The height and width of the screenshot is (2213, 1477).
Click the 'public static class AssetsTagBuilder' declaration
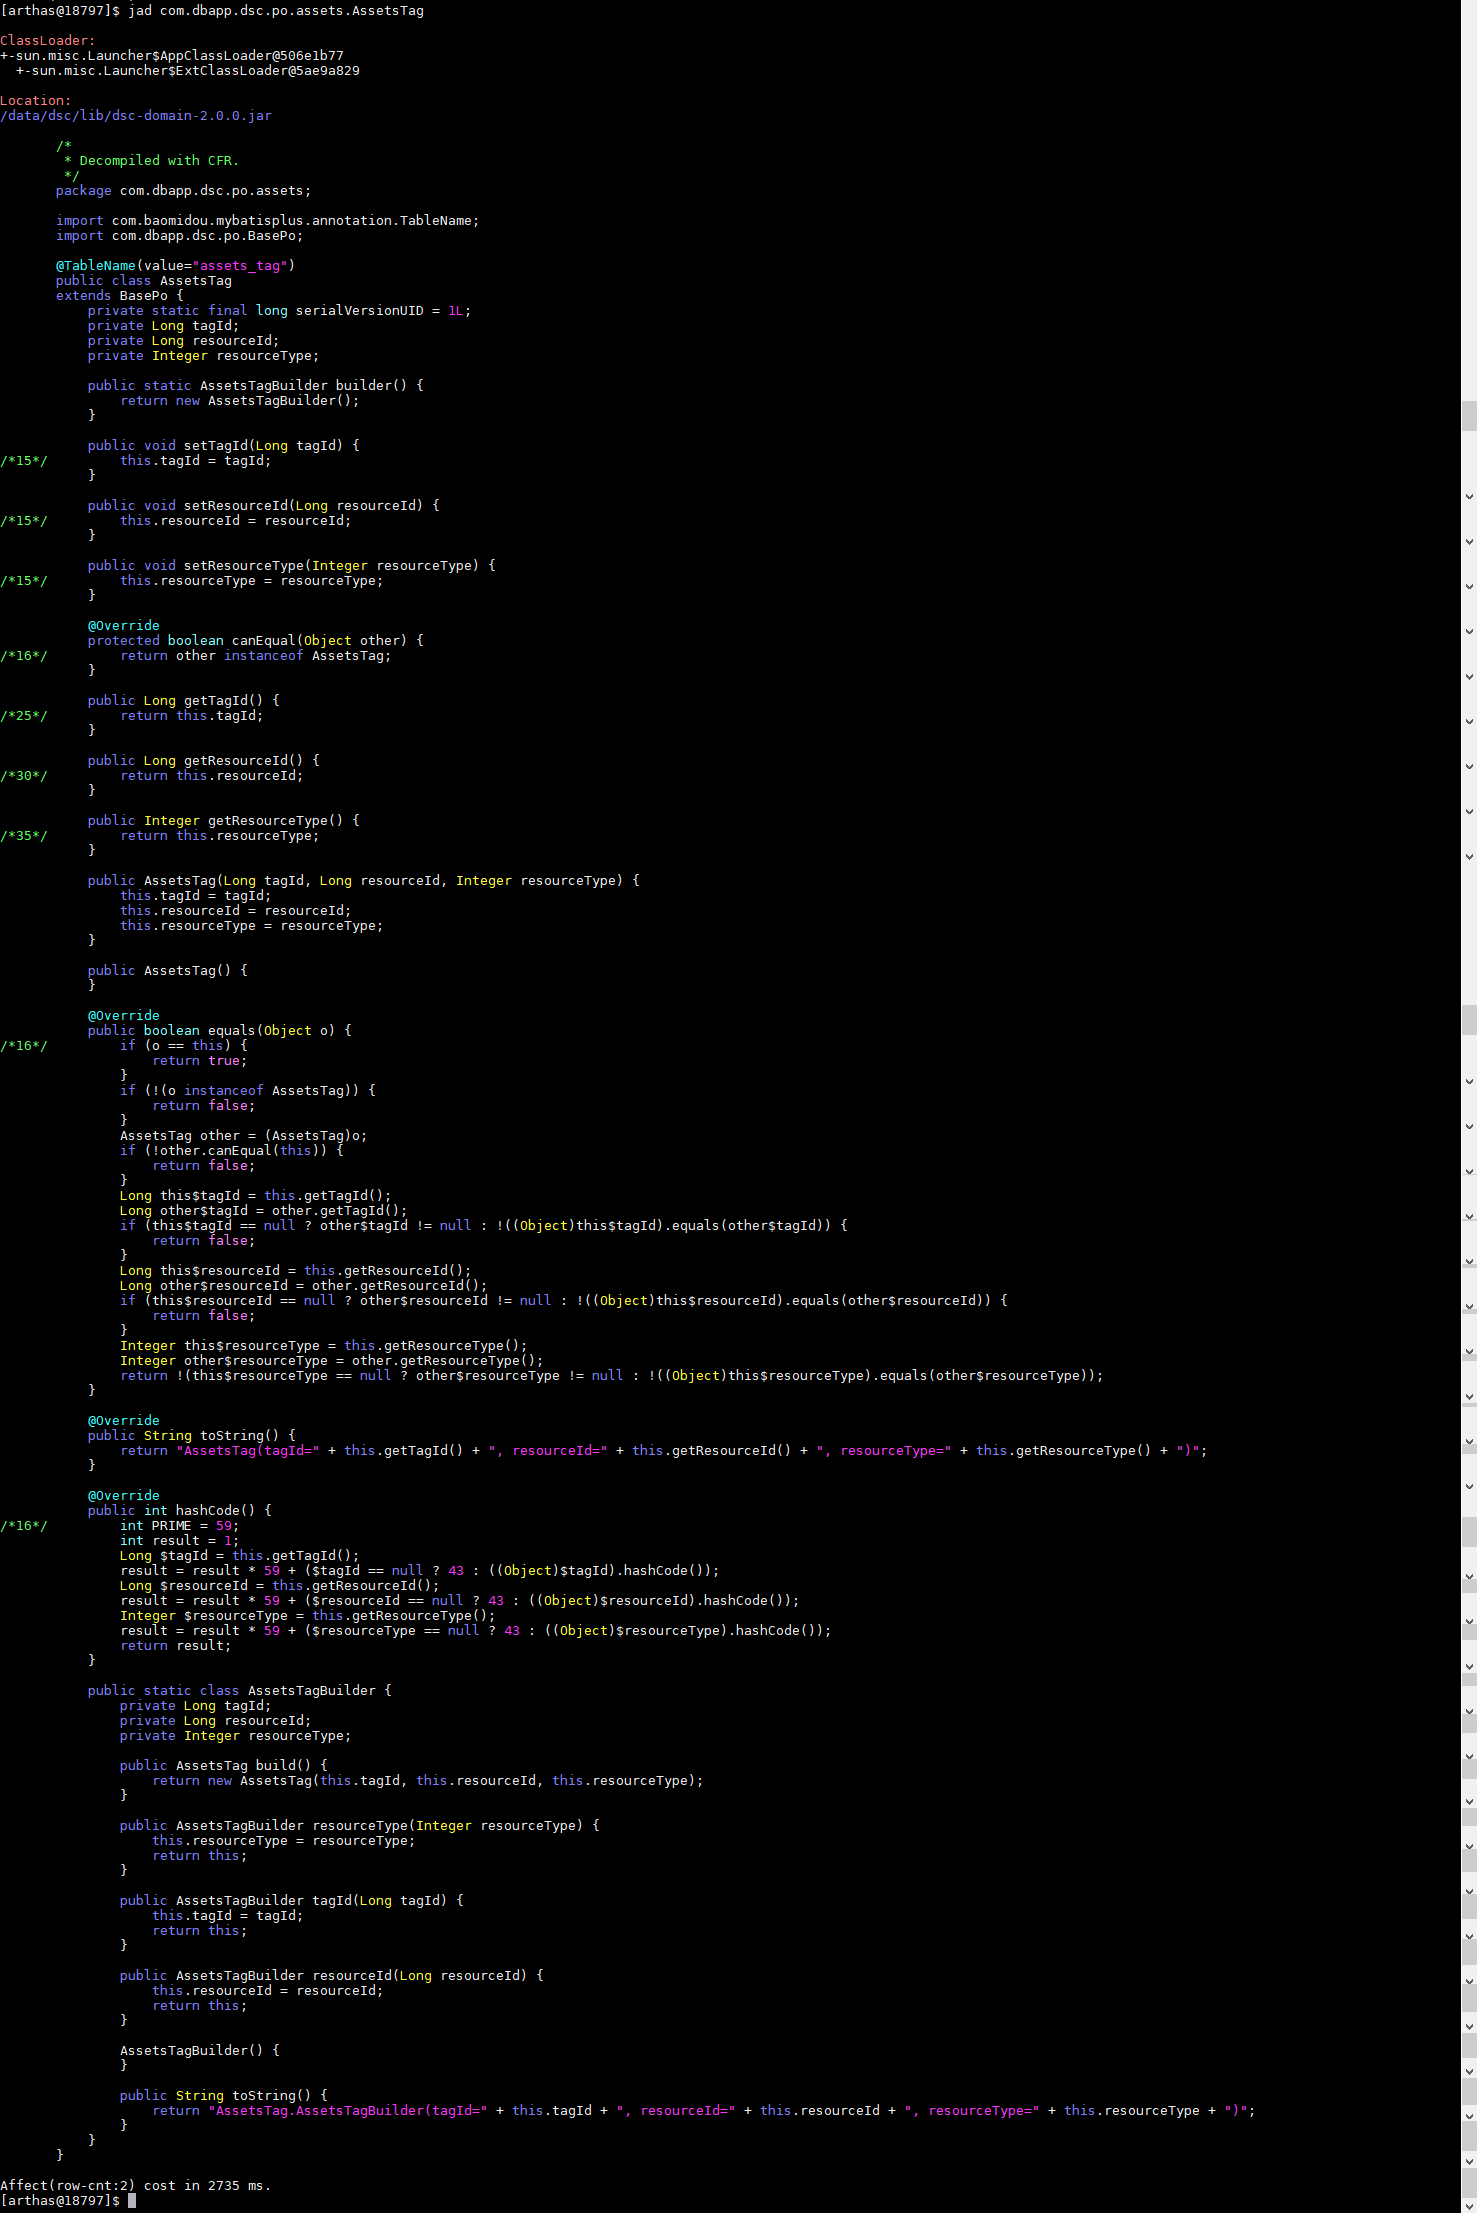point(240,1691)
